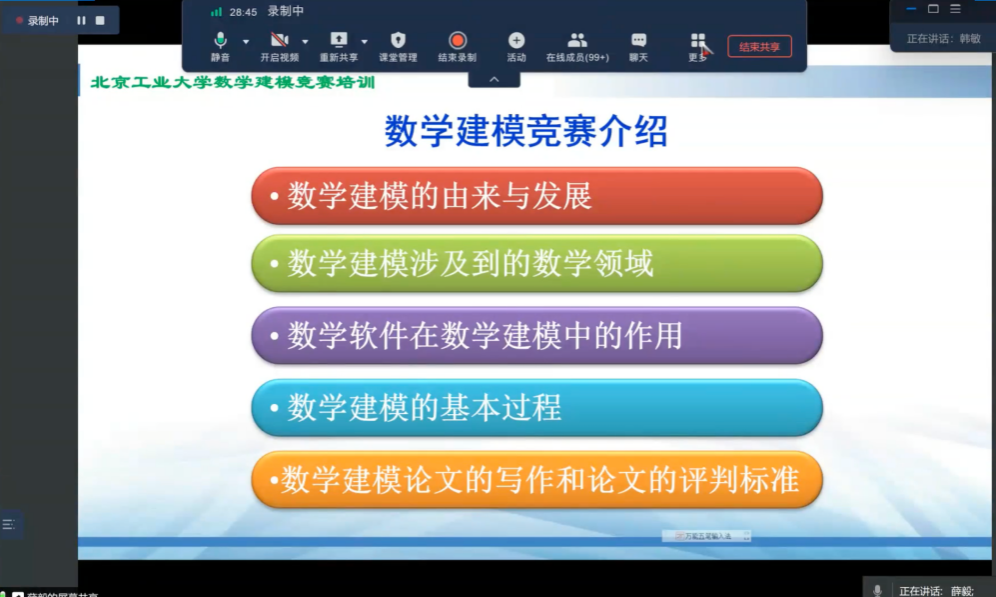
Task: Mute the microphone (静音)
Action: tap(220, 41)
